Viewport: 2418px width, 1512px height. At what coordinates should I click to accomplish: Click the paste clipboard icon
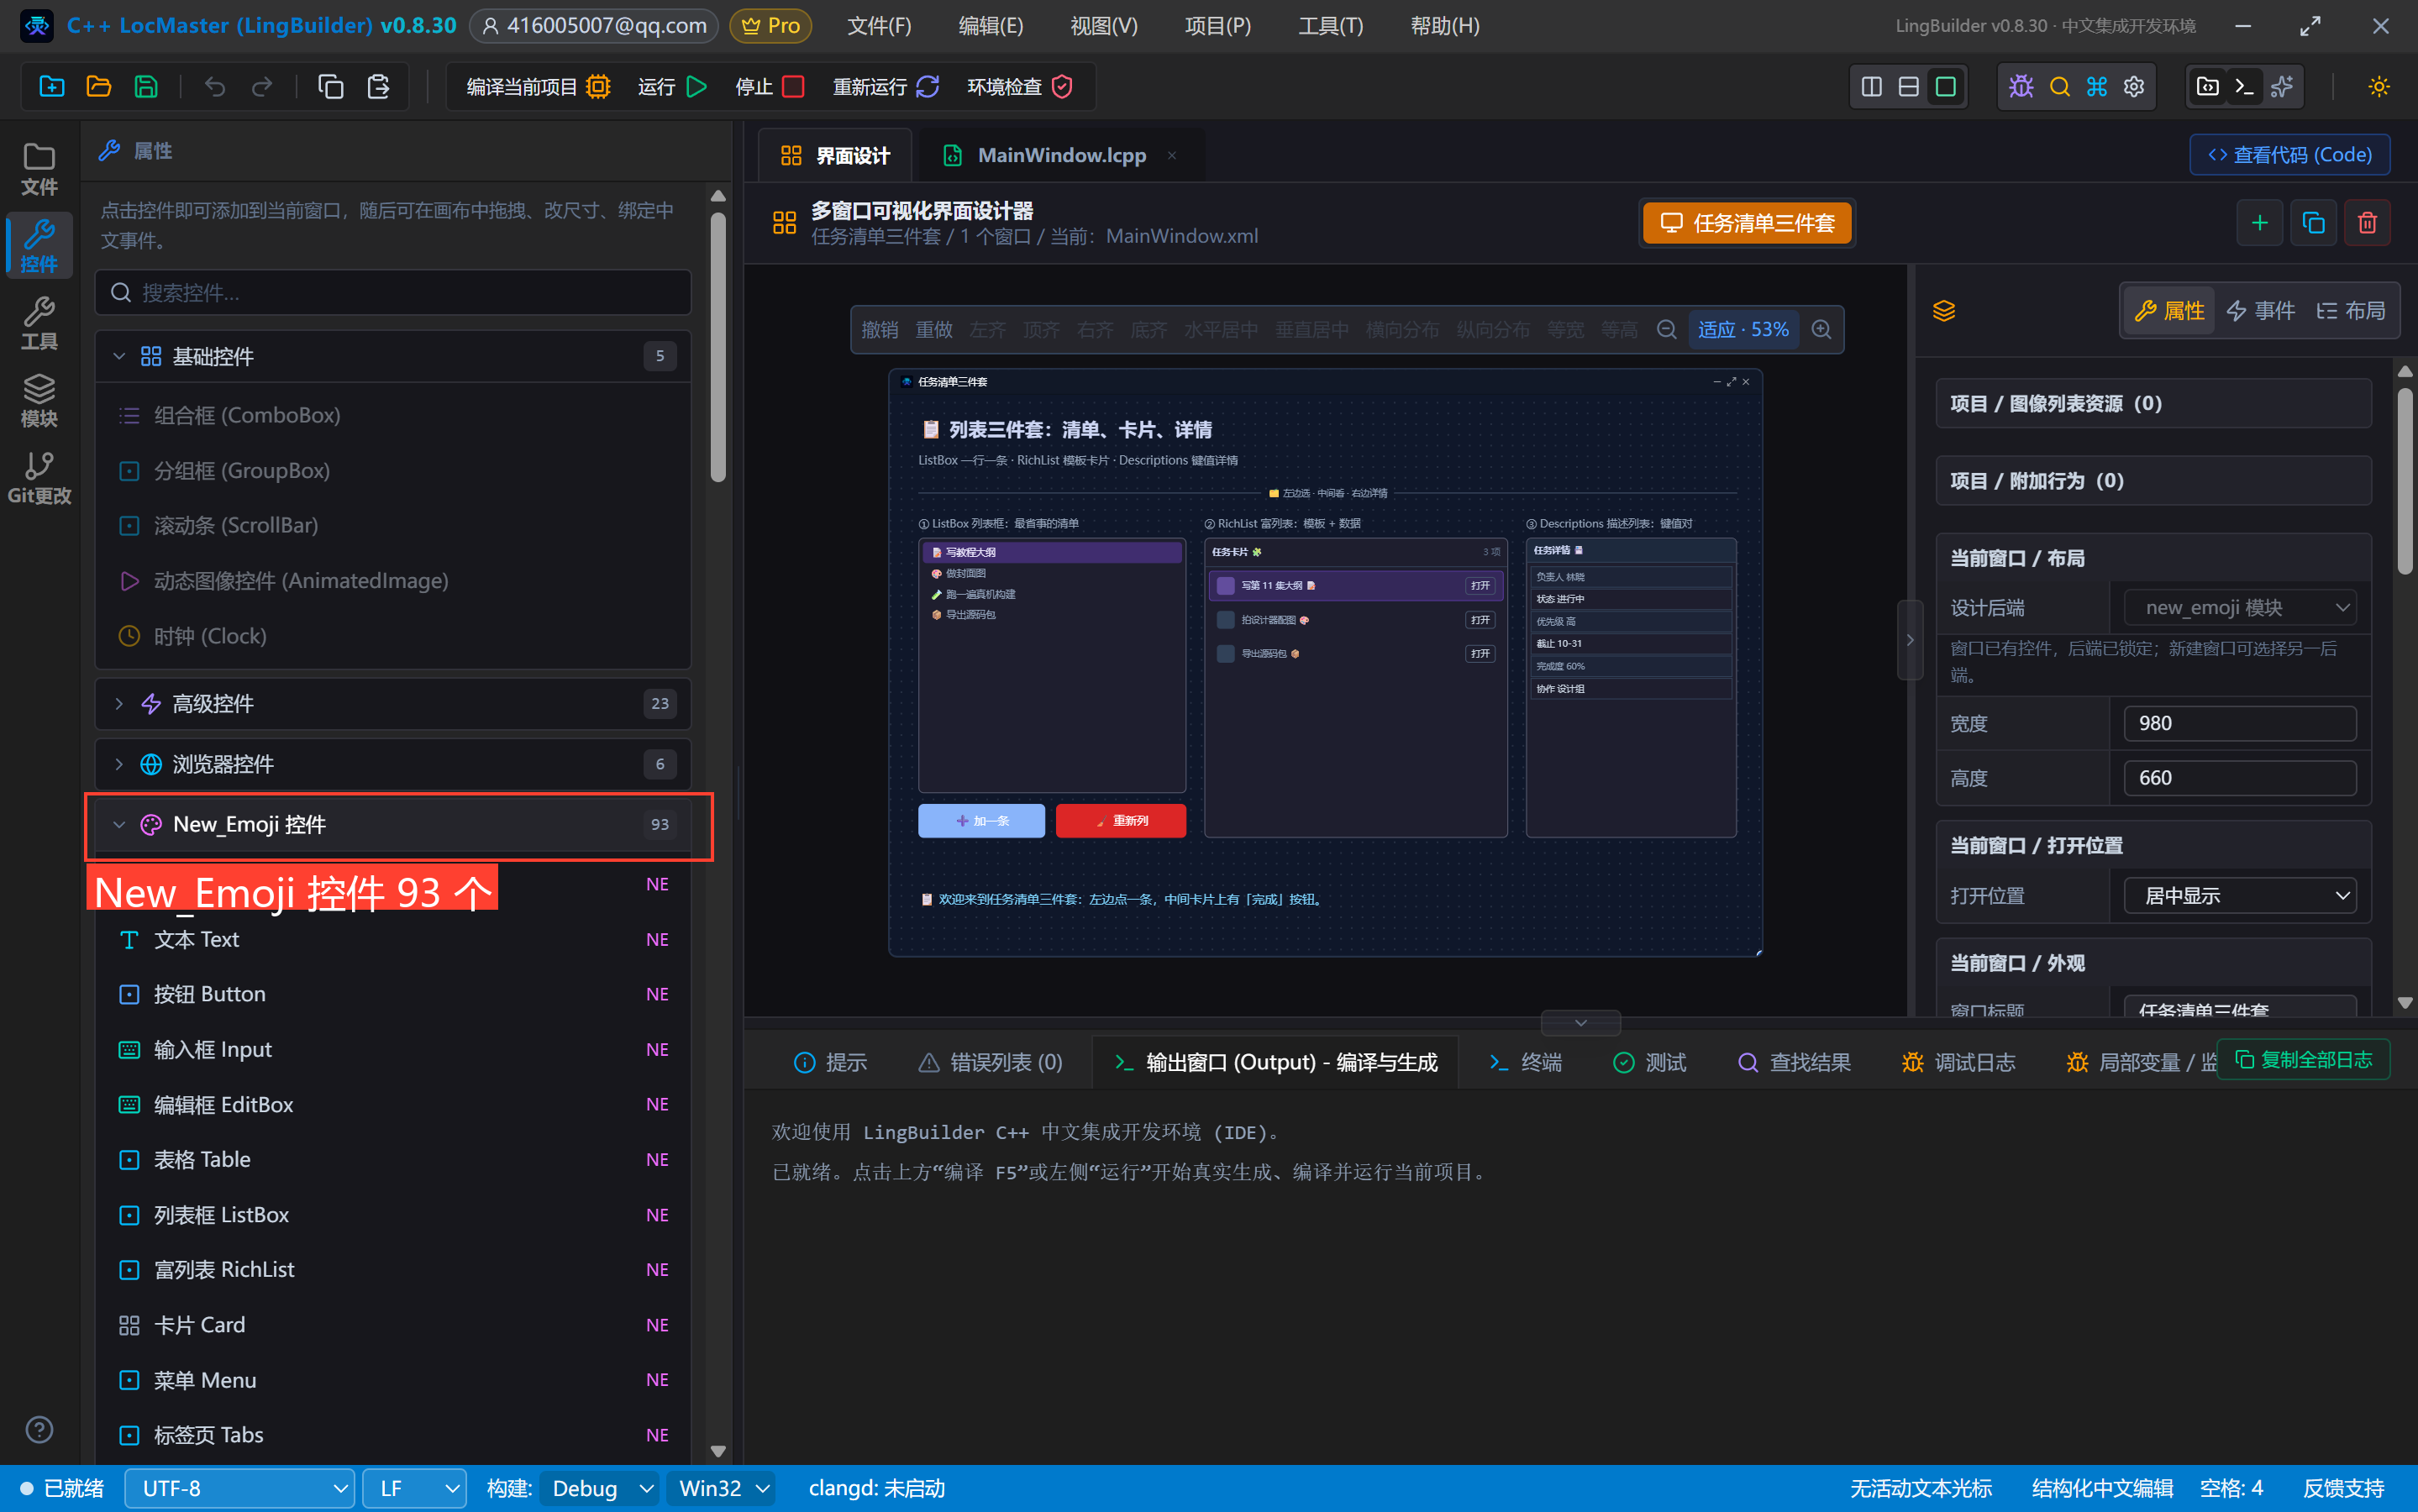click(x=378, y=87)
